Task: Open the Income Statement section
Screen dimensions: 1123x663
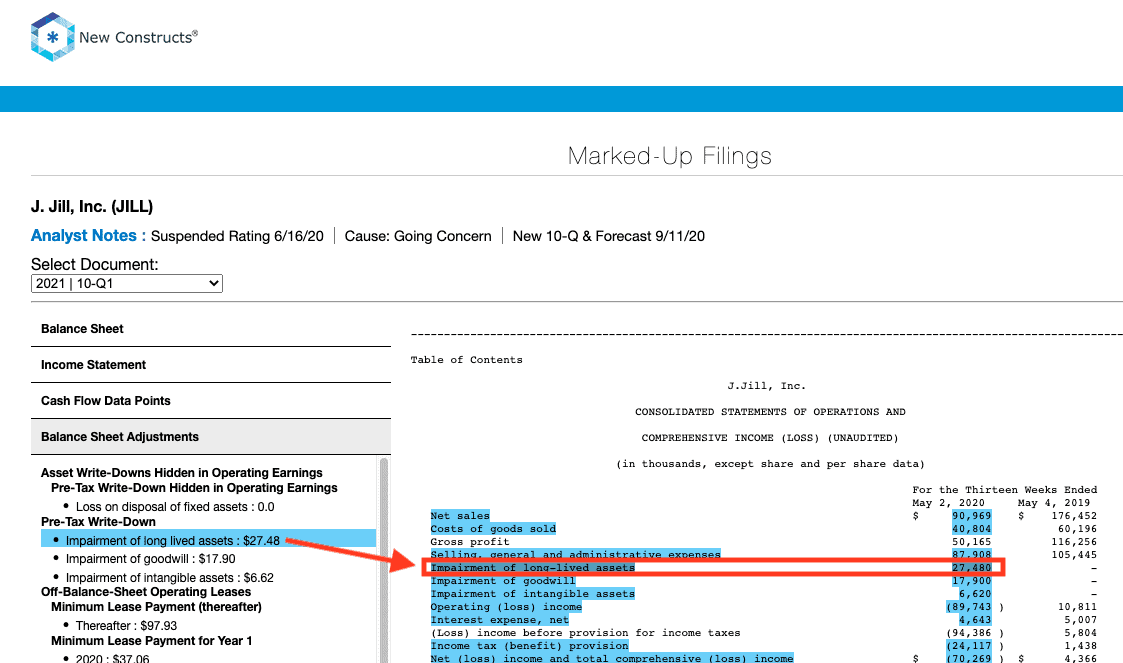Action: [x=211, y=364]
